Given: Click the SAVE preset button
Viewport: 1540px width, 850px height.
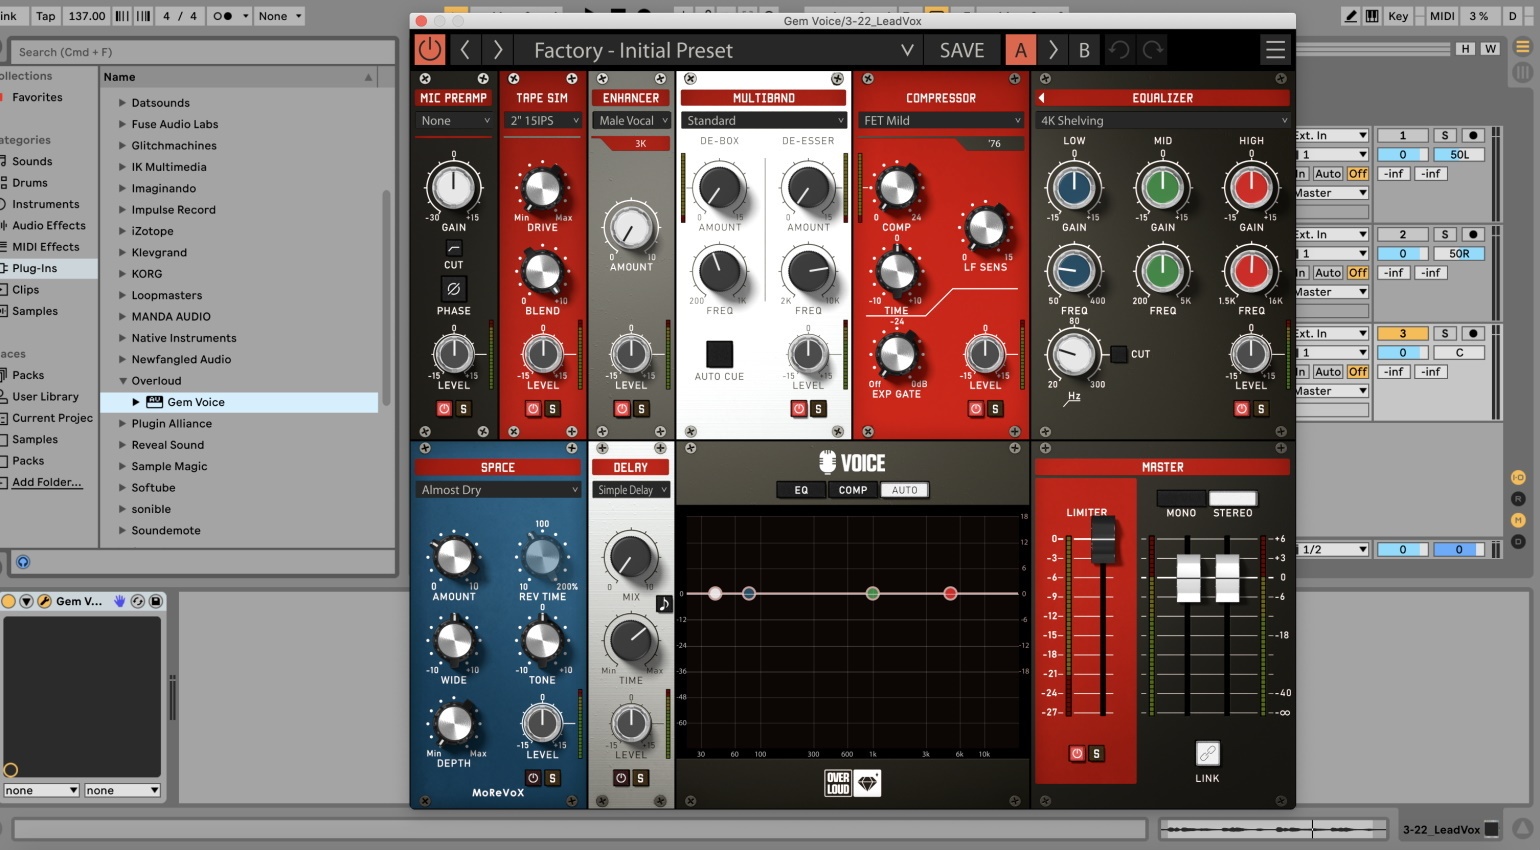Looking at the screenshot, I should [x=962, y=50].
